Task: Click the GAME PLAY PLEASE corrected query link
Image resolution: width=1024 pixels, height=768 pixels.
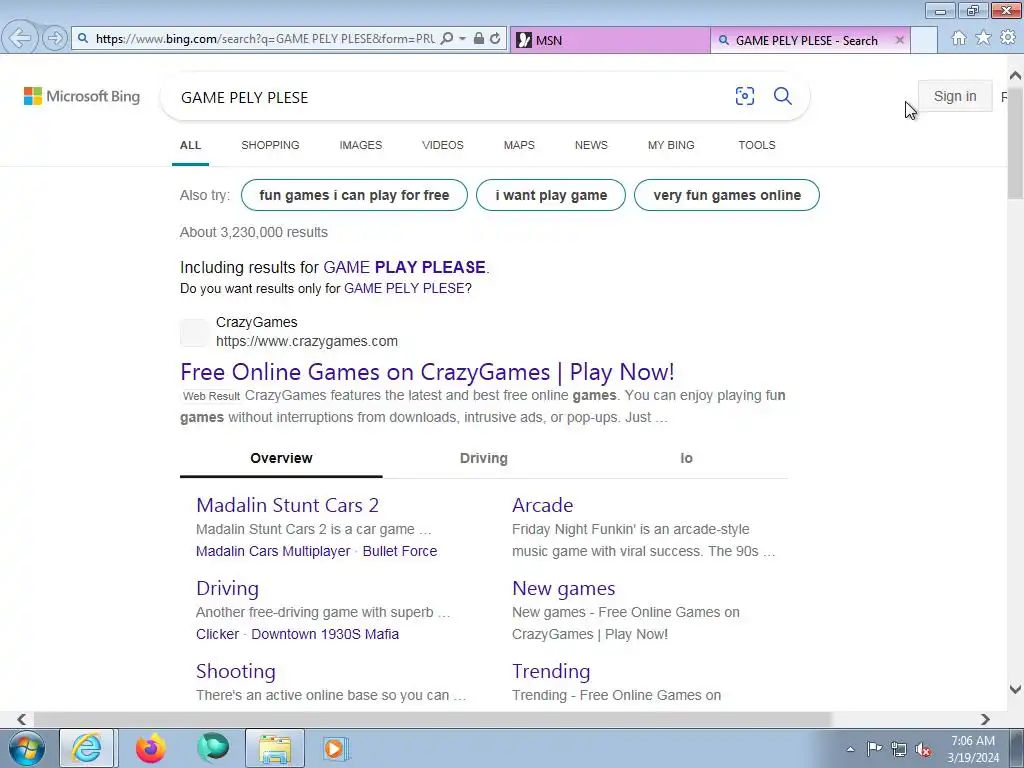Action: point(405,267)
